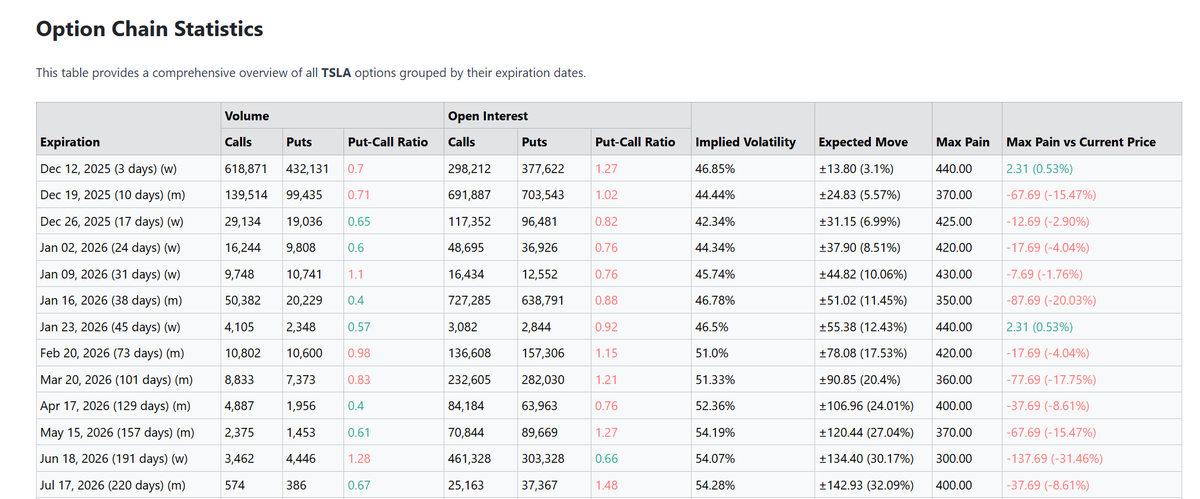This screenshot has width=1200, height=499.
Task: Click expected move ±106.96 (24.01%)
Action: [x=866, y=406]
